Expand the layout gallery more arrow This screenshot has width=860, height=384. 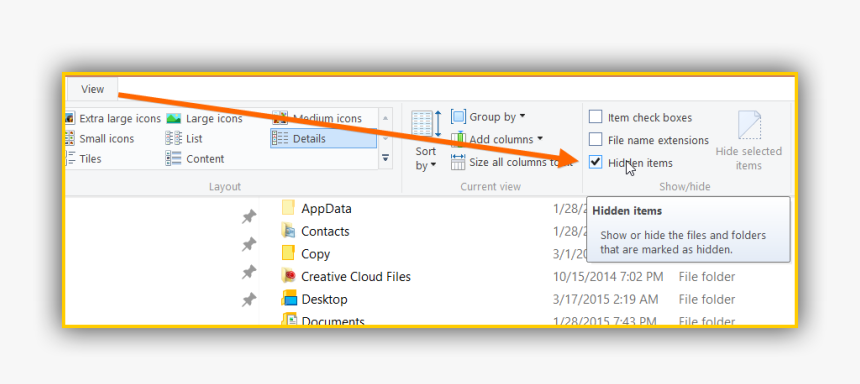(x=386, y=158)
